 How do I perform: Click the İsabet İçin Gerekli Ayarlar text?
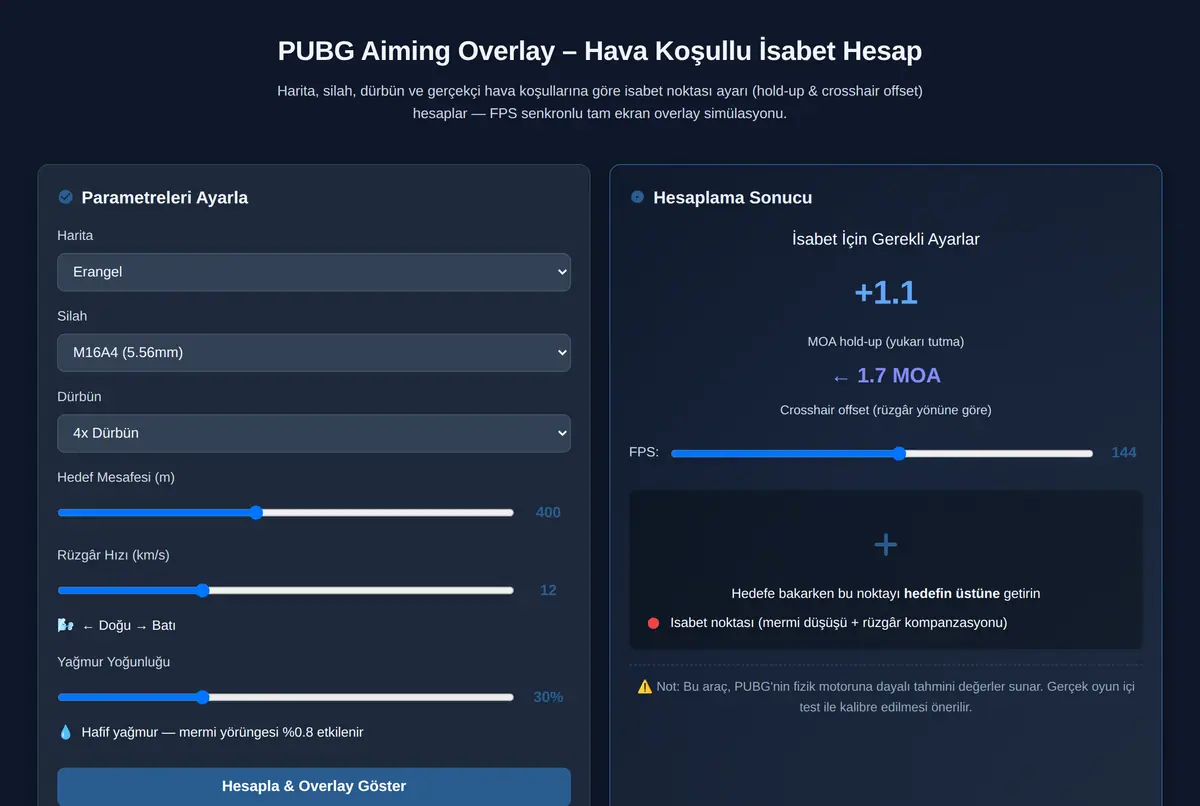886,239
